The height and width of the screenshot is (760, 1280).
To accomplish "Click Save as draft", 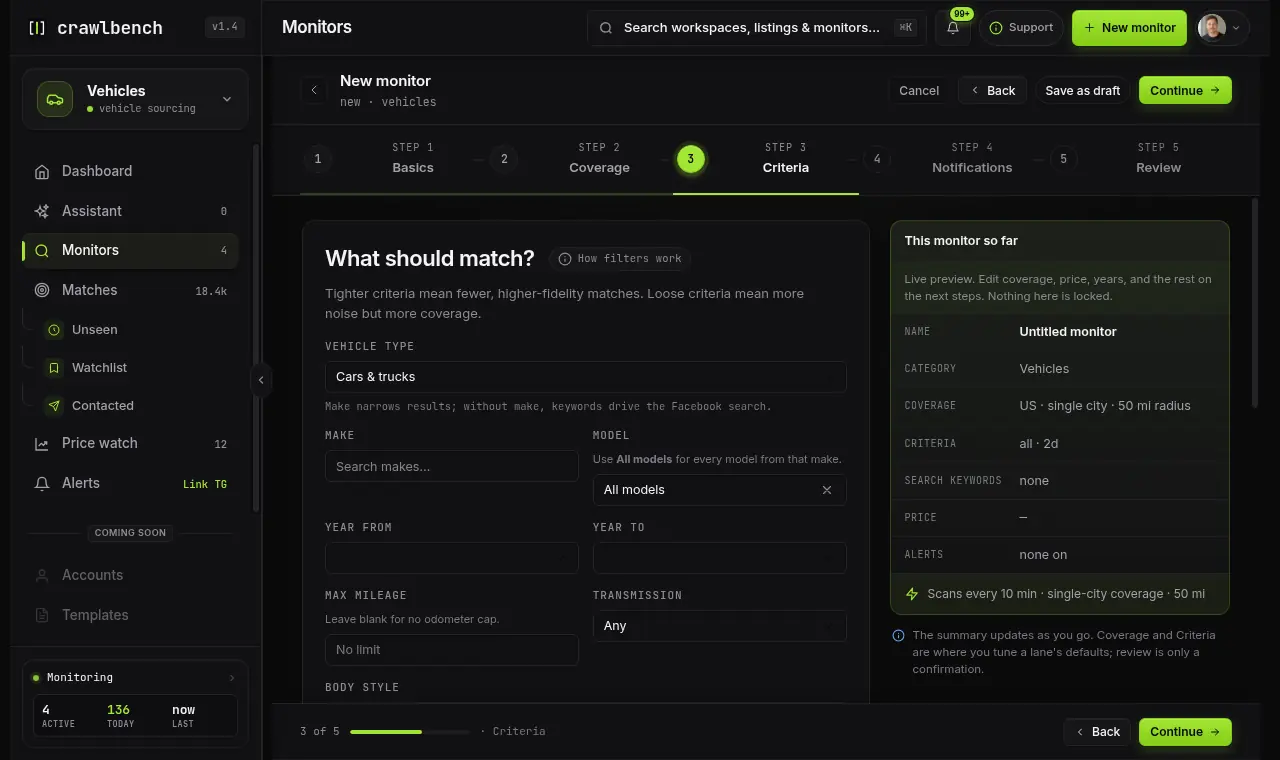I will point(1083,90).
